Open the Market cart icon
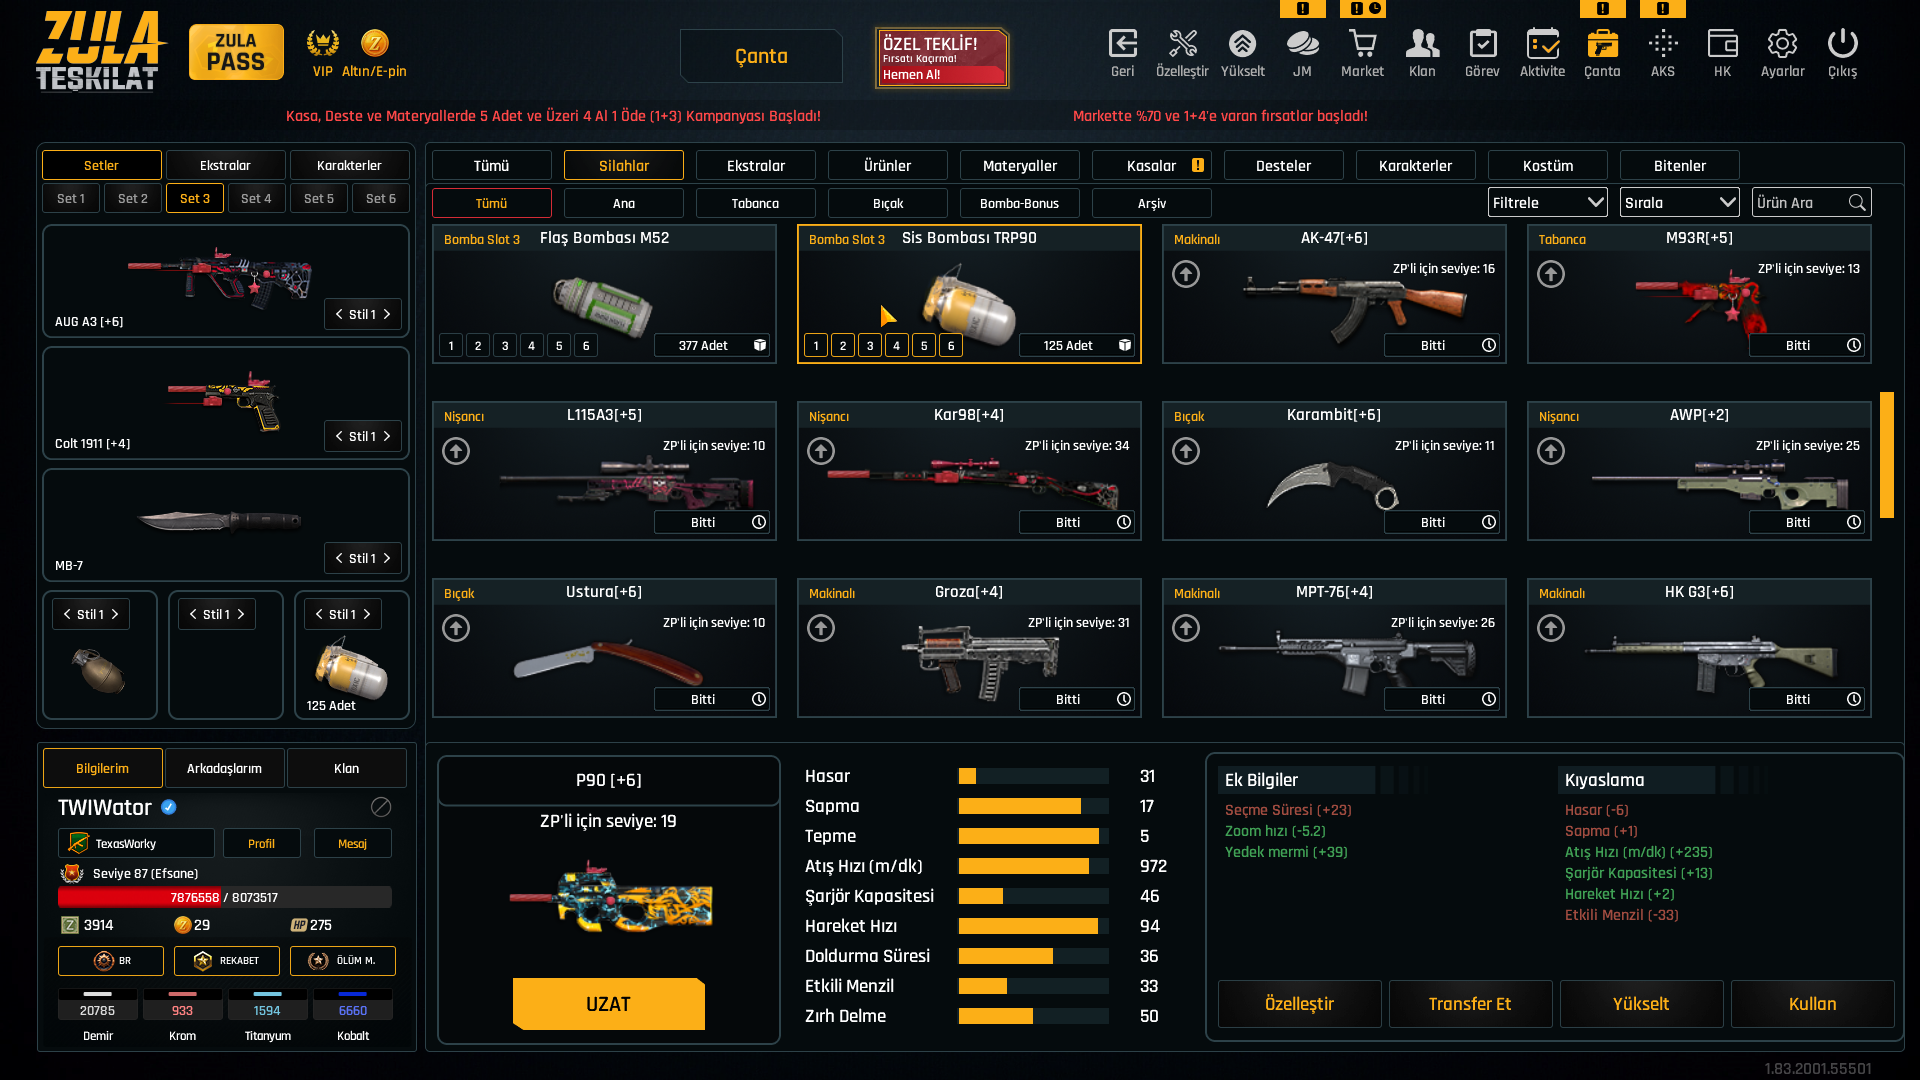 click(1362, 44)
